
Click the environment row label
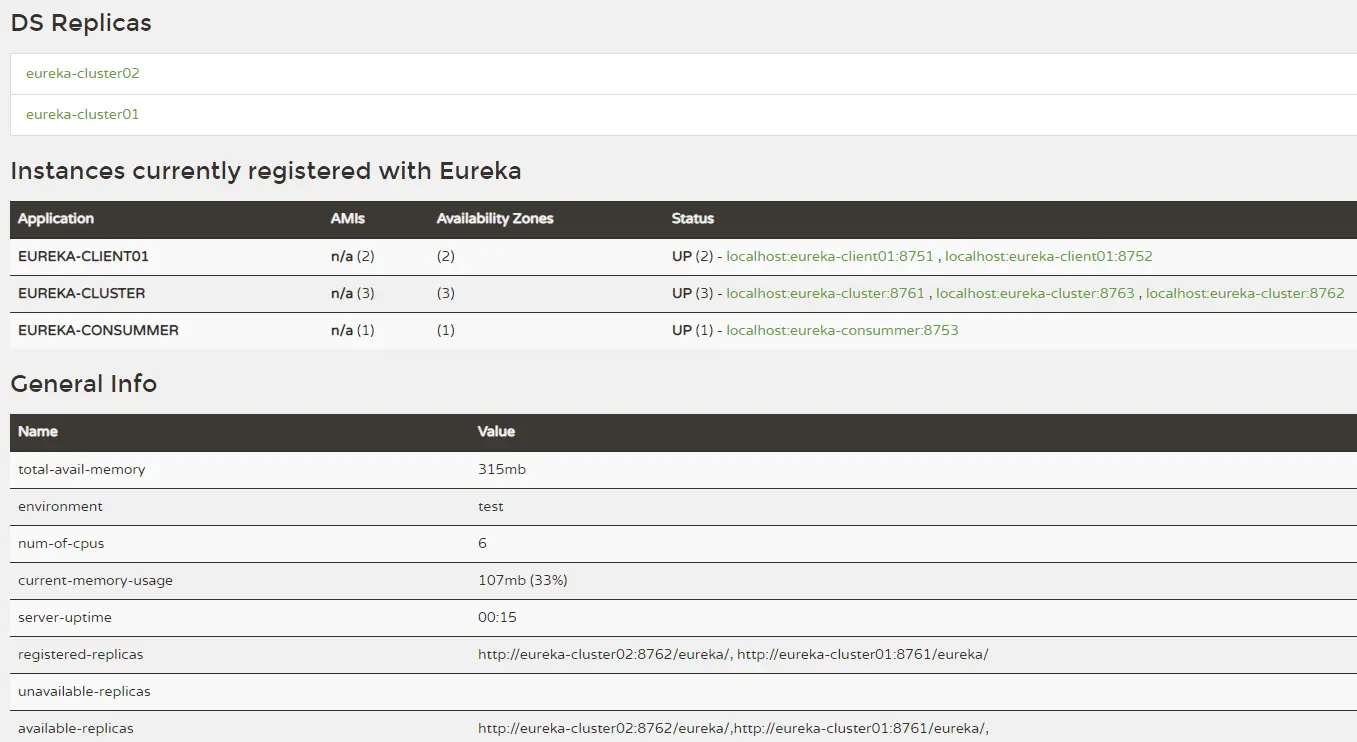(60, 506)
